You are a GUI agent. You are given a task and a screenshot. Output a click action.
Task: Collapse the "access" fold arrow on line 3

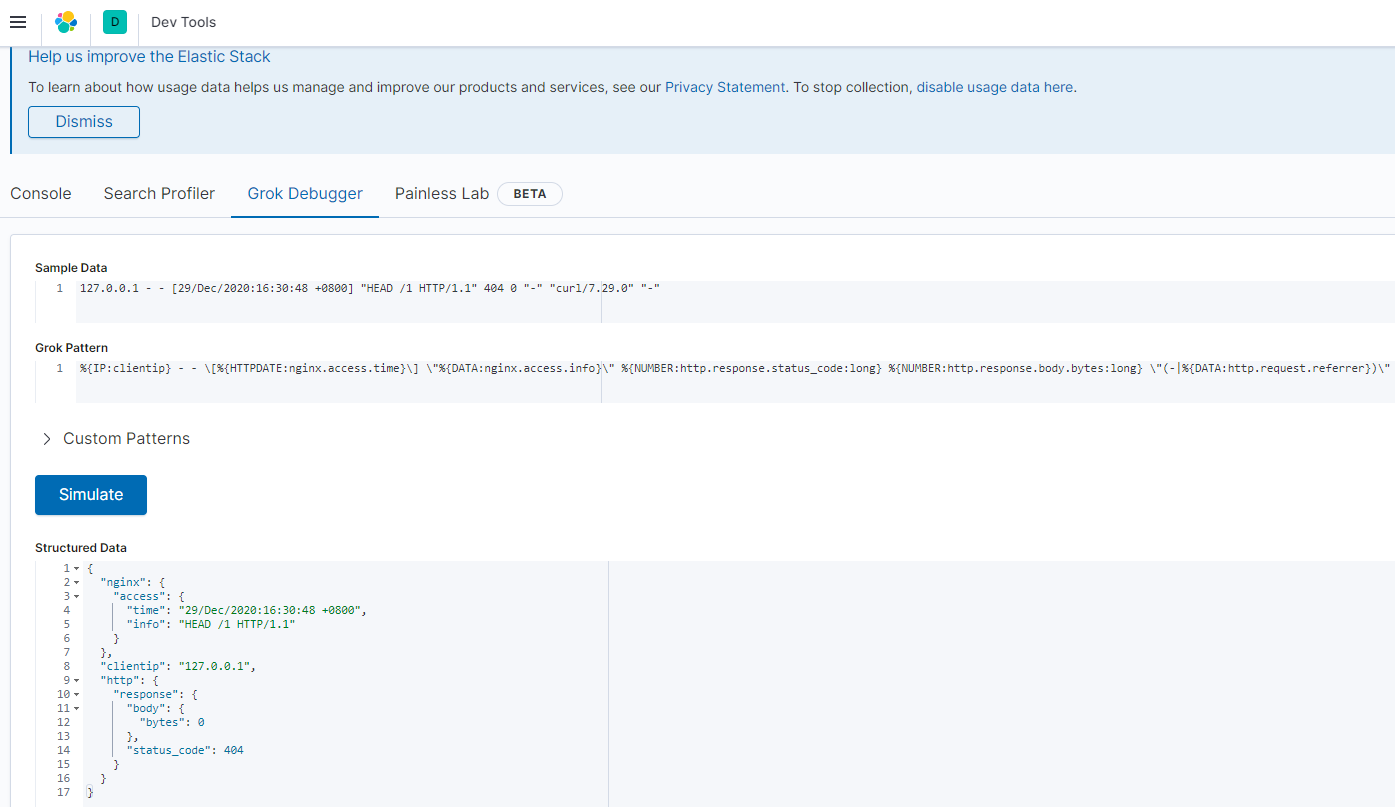76,596
